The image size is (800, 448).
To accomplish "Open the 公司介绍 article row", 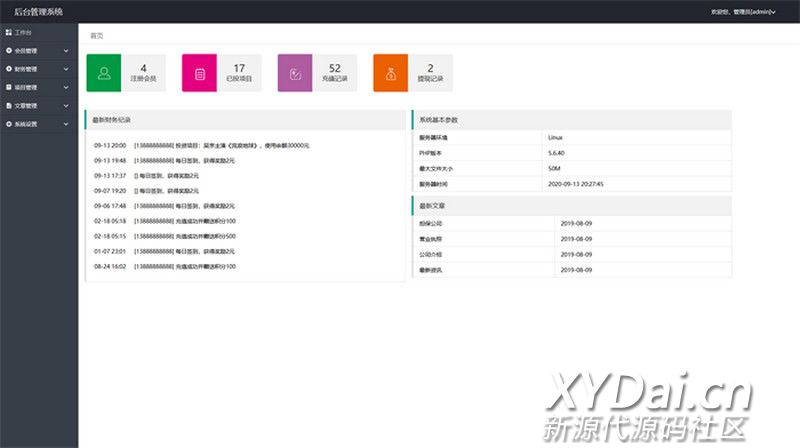I will pyautogui.click(x=572, y=255).
